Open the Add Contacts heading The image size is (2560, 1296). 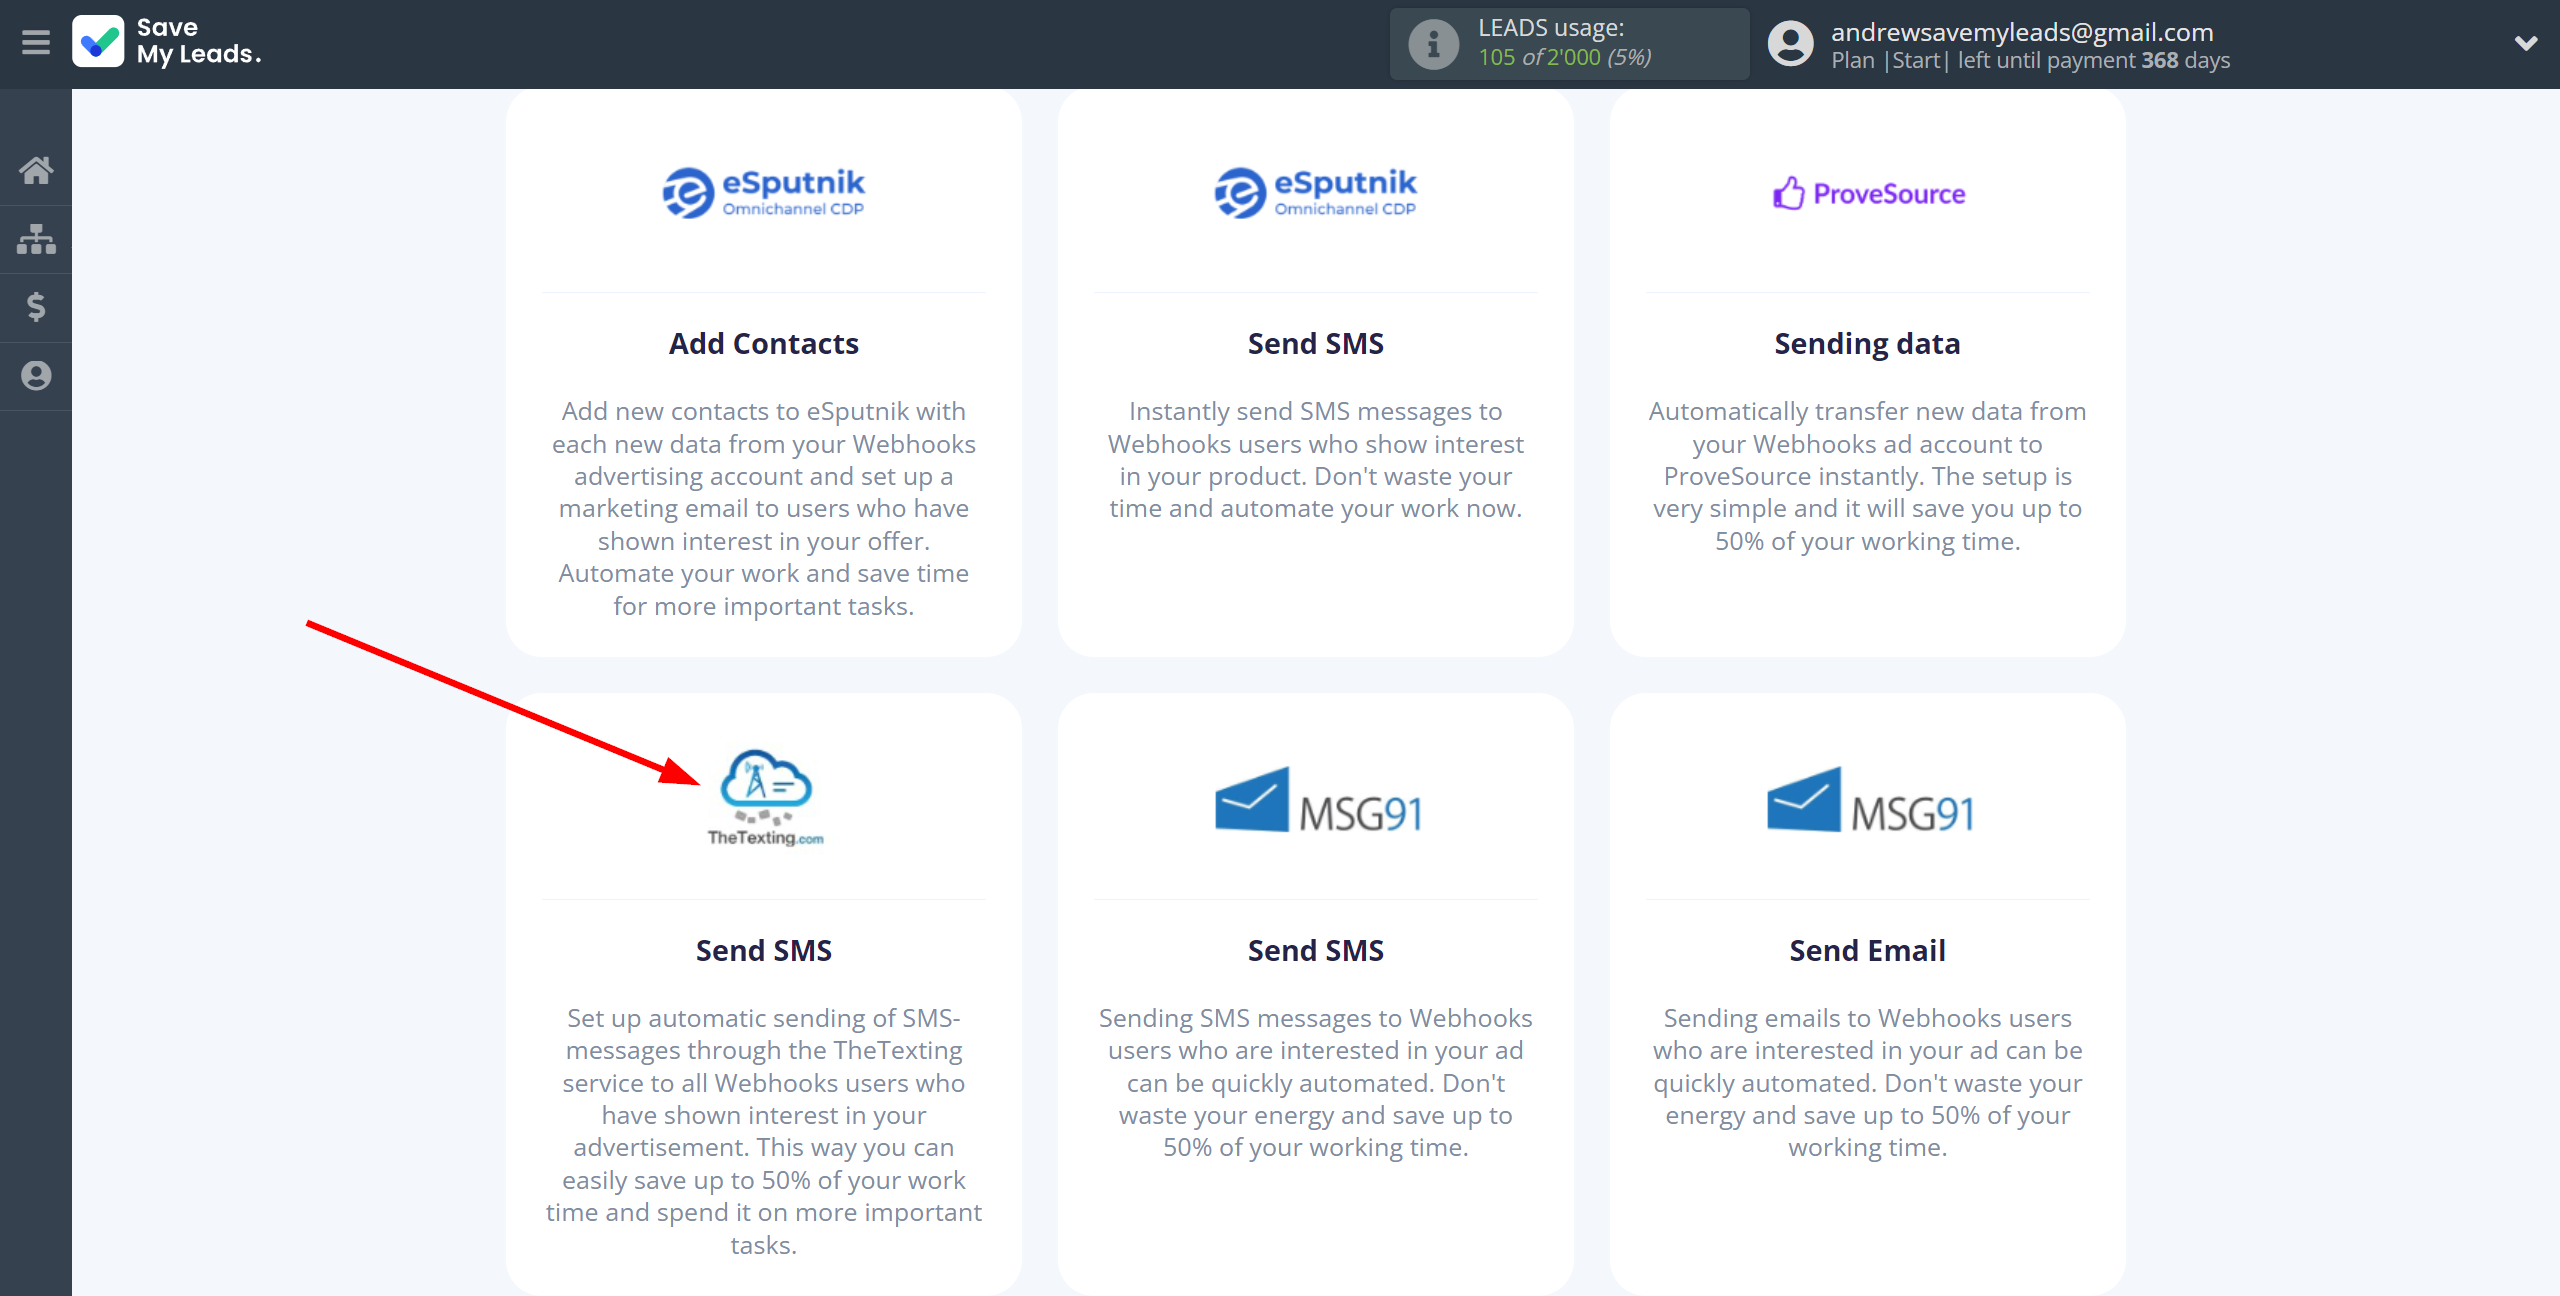pyautogui.click(x=764, y=344)
